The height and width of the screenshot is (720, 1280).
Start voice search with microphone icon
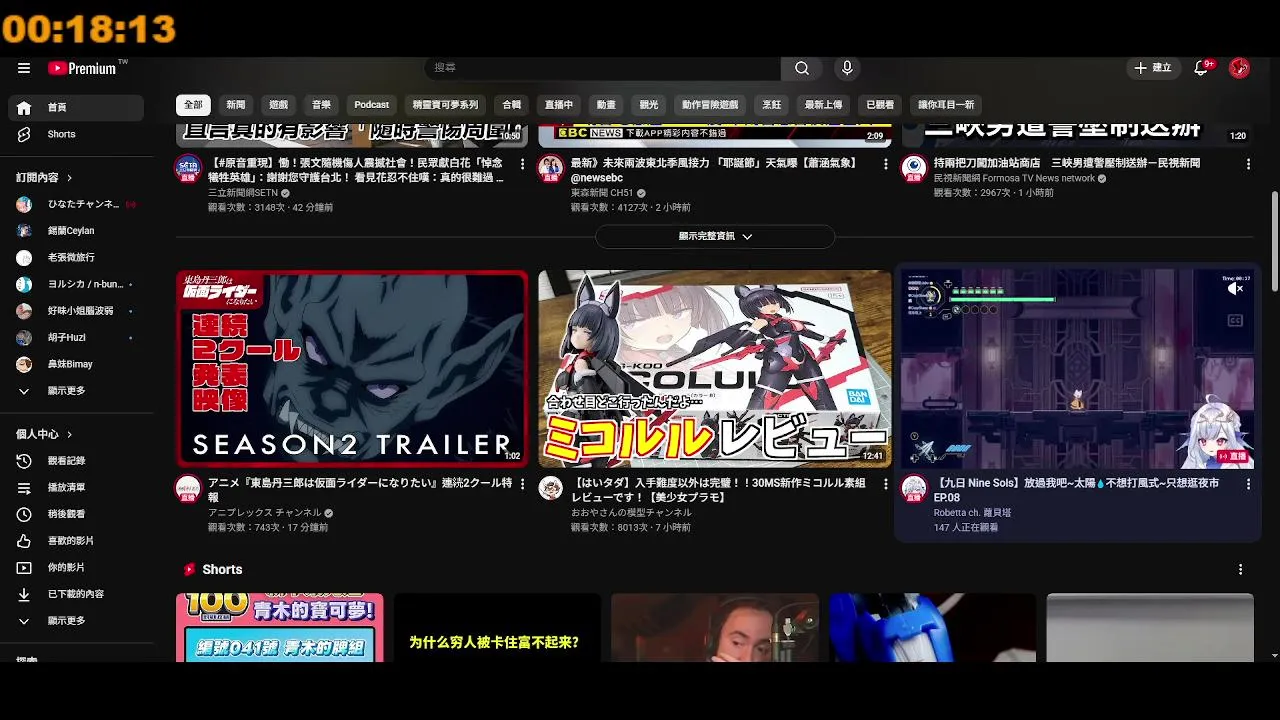click(x=847, y=68)
